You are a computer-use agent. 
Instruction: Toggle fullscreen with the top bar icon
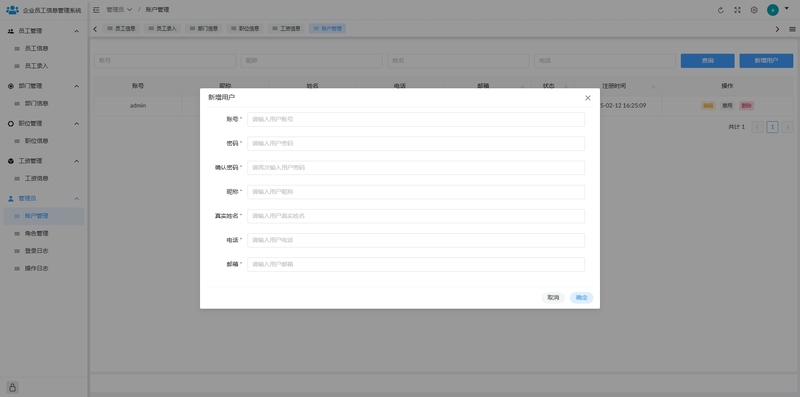pos(737,10)
